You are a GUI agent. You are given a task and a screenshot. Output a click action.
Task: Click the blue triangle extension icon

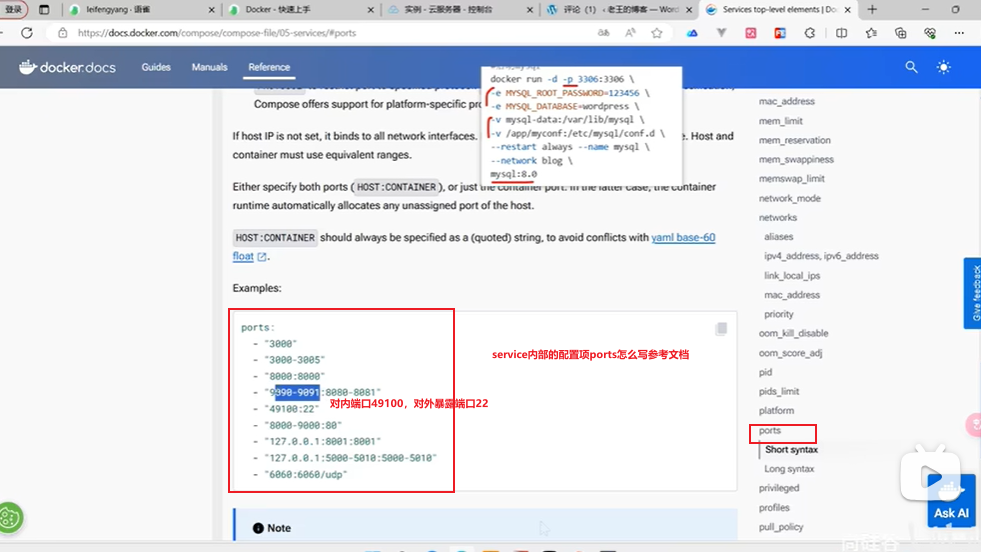(692, 33)
